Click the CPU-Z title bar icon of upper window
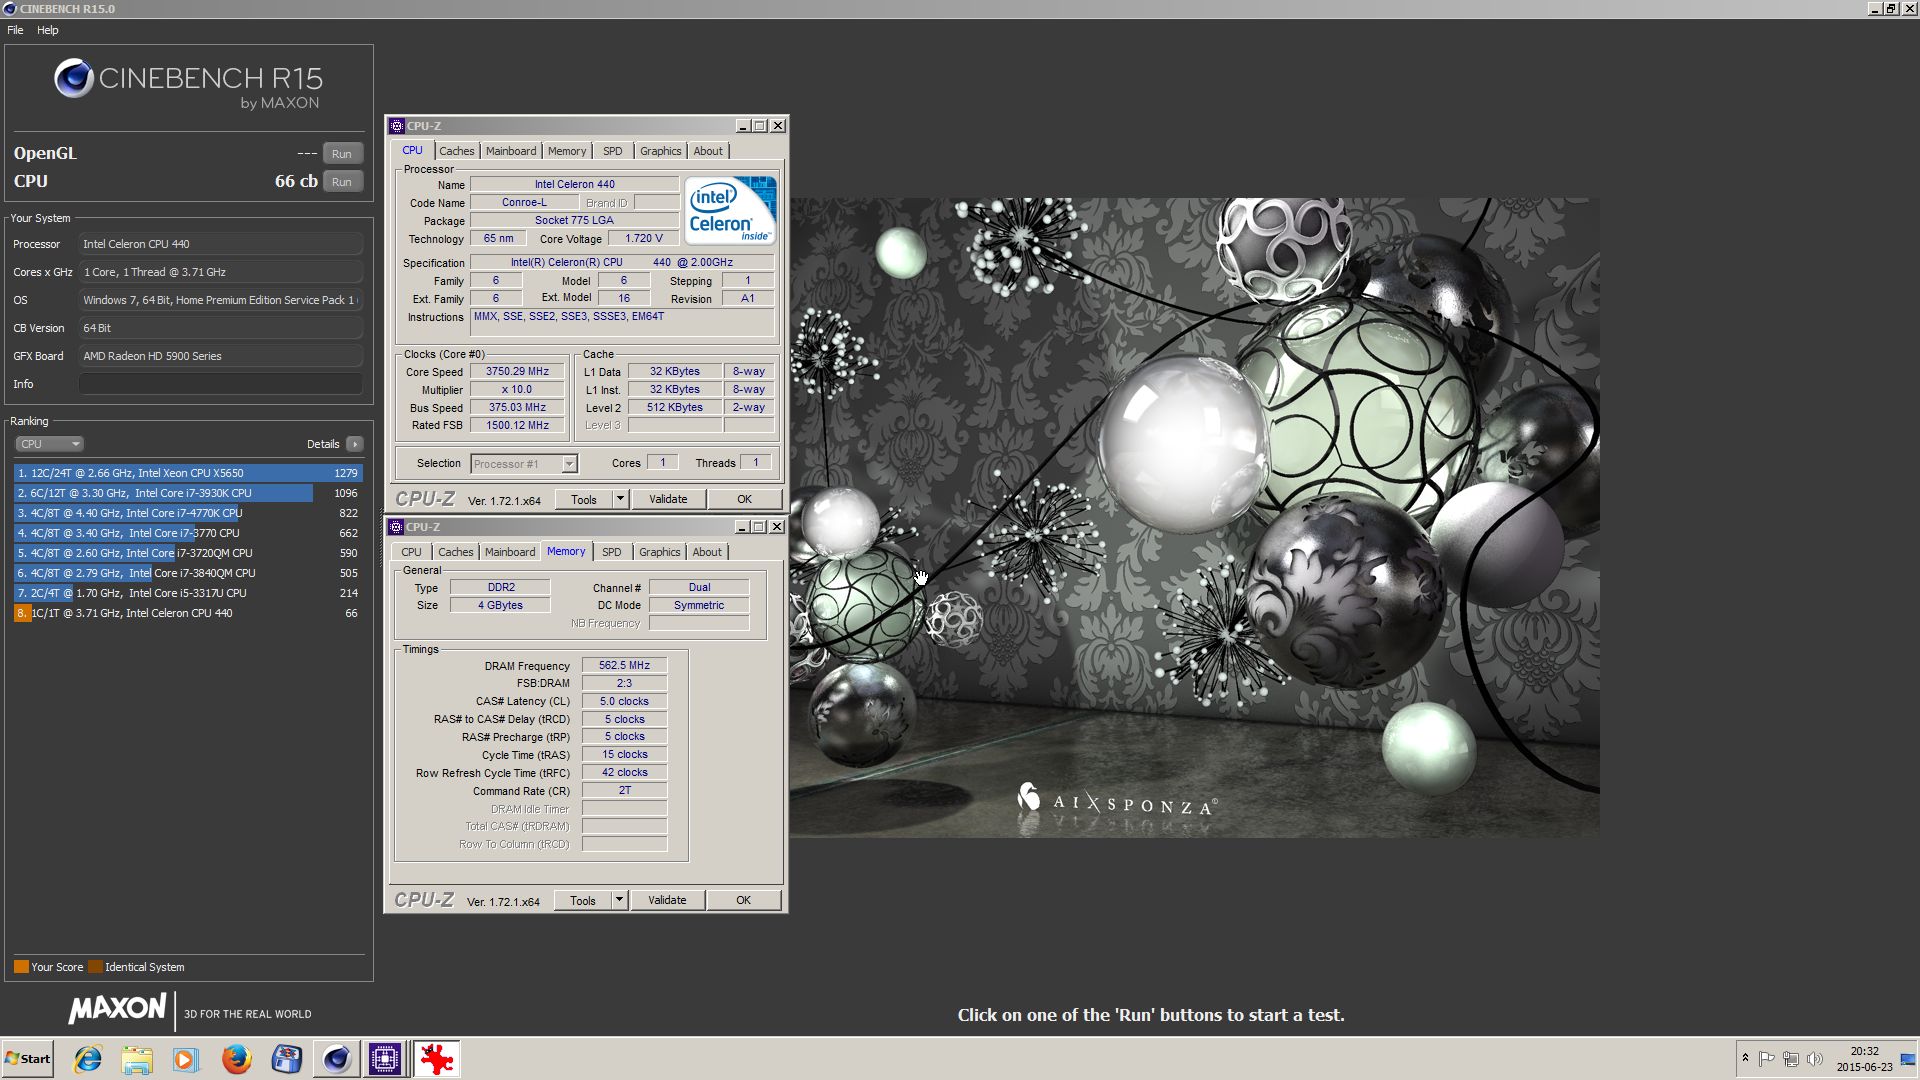This screenshot has width=1920, height=1080. 397,126
